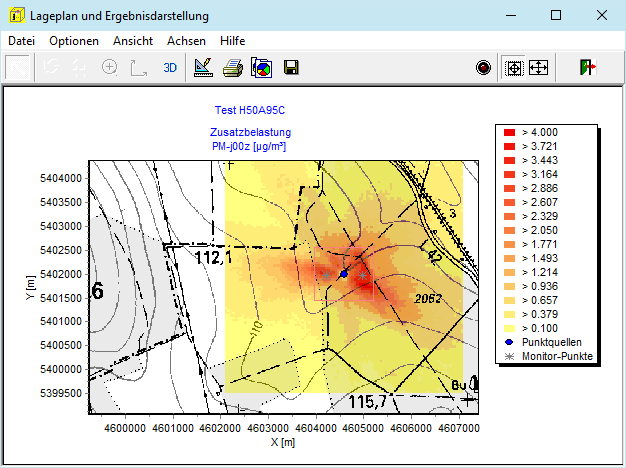Click the greyed-out refresh/redraw icon

coord(51,67)
